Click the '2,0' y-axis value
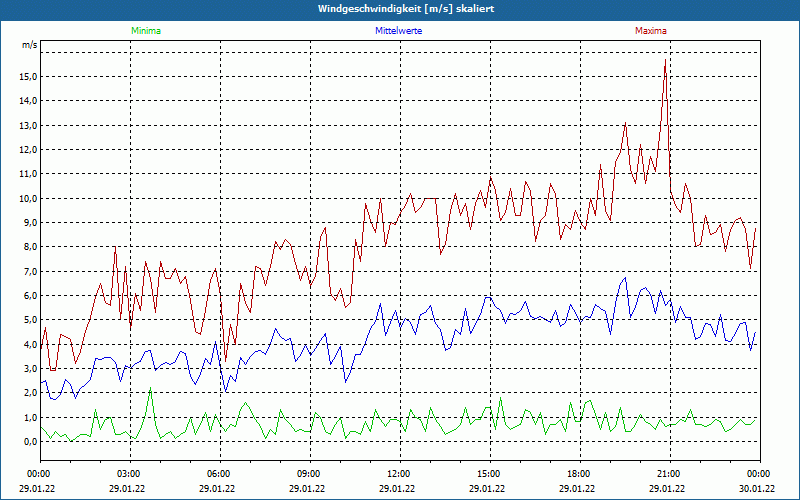 [30, 392]
